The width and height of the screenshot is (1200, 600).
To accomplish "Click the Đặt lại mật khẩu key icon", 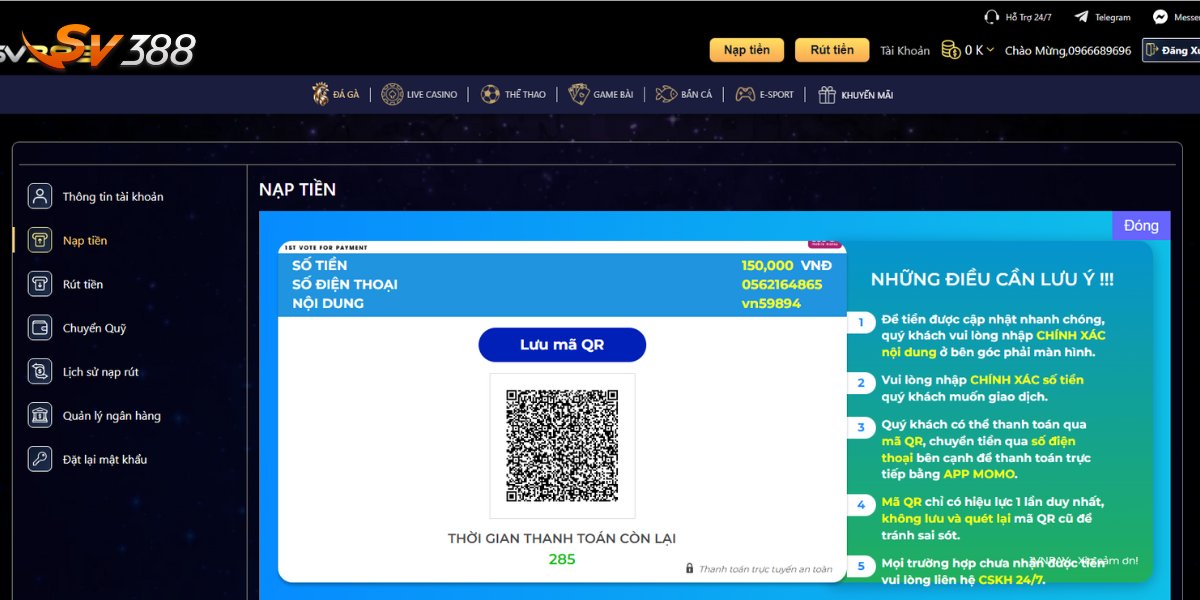I will [40, 459].
